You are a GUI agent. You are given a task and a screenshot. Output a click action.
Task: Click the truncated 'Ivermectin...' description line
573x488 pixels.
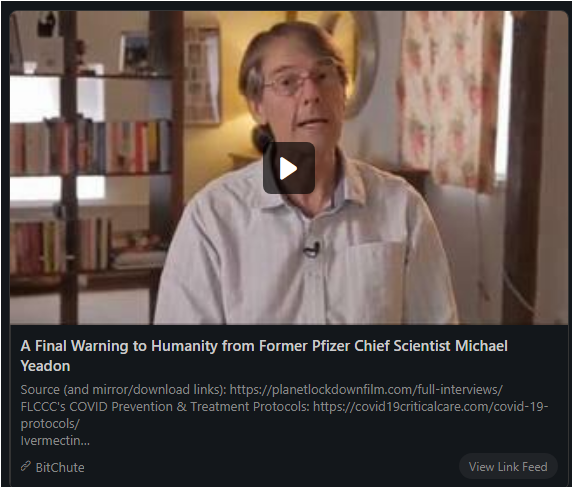tap(55, 440)
